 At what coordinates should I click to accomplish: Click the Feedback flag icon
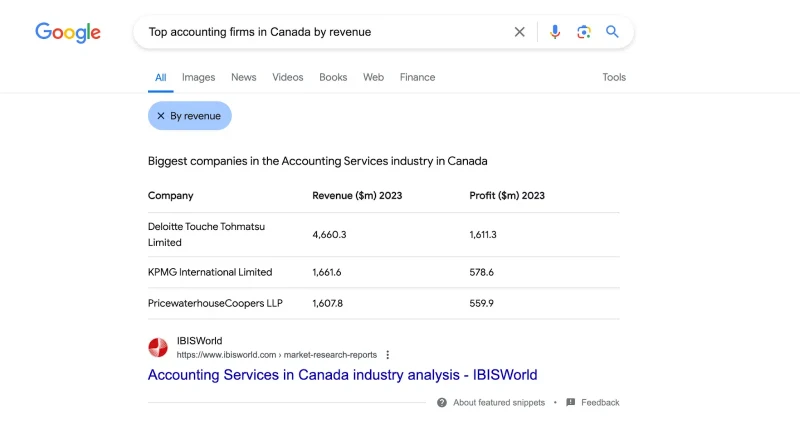pyautogui.click(x=571, y=402)
